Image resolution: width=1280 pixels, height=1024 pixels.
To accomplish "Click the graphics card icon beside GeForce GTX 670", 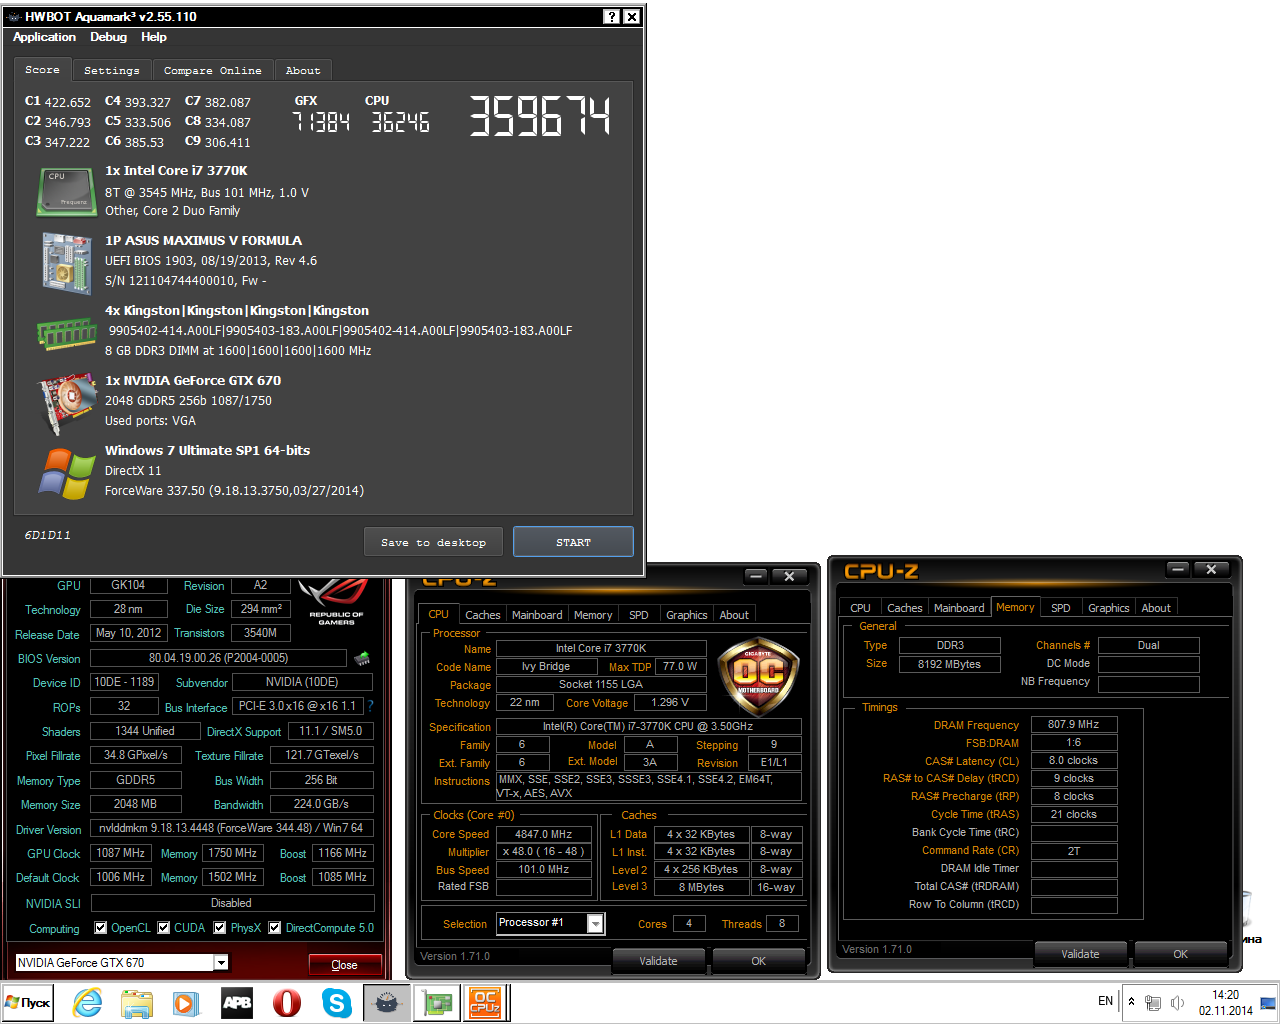I will pyautogui.click(x=66, y=404).
